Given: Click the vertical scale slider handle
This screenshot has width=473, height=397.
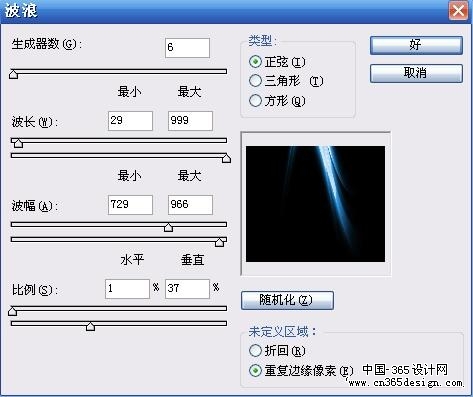Looking at the screenshot, I should [x=90, y=326].
